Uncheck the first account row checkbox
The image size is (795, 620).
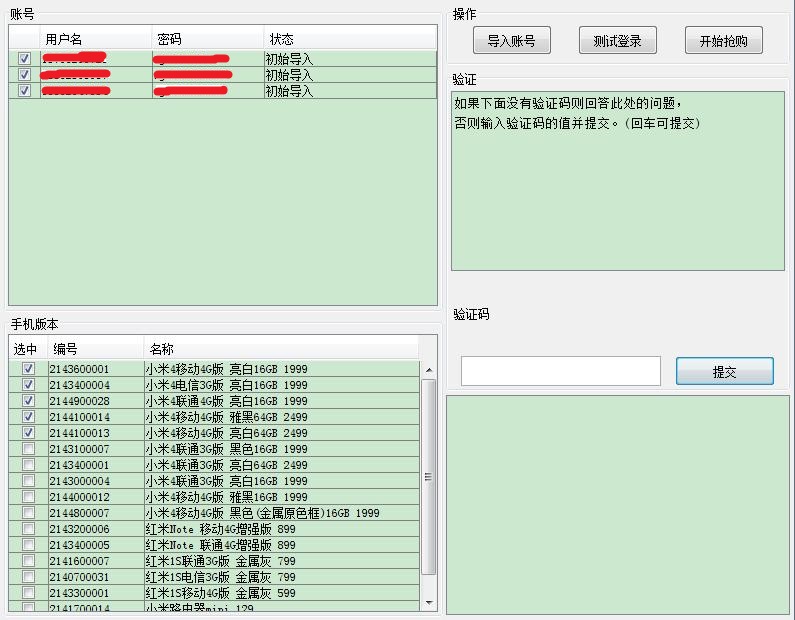pyautogui.click(x=24, y=58)
